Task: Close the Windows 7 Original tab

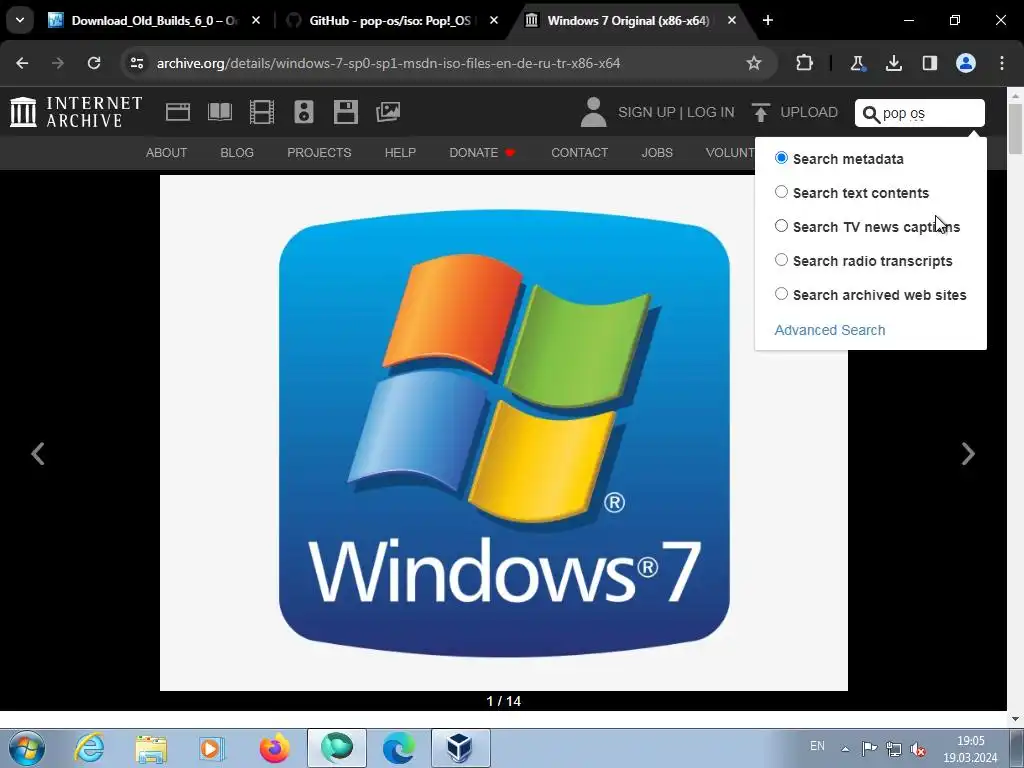Action: 732,20
